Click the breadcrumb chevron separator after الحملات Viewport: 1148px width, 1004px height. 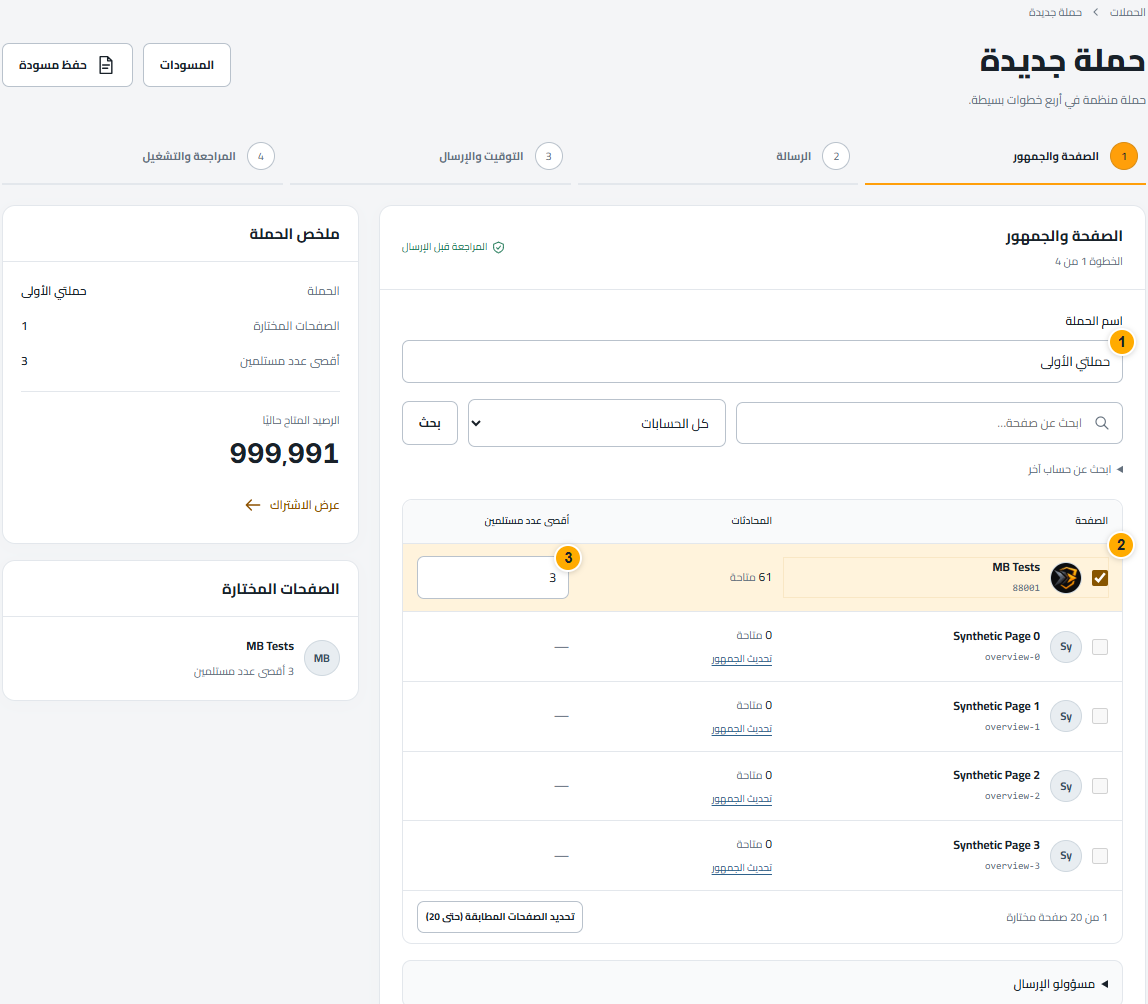click(x=1096, y=12)
